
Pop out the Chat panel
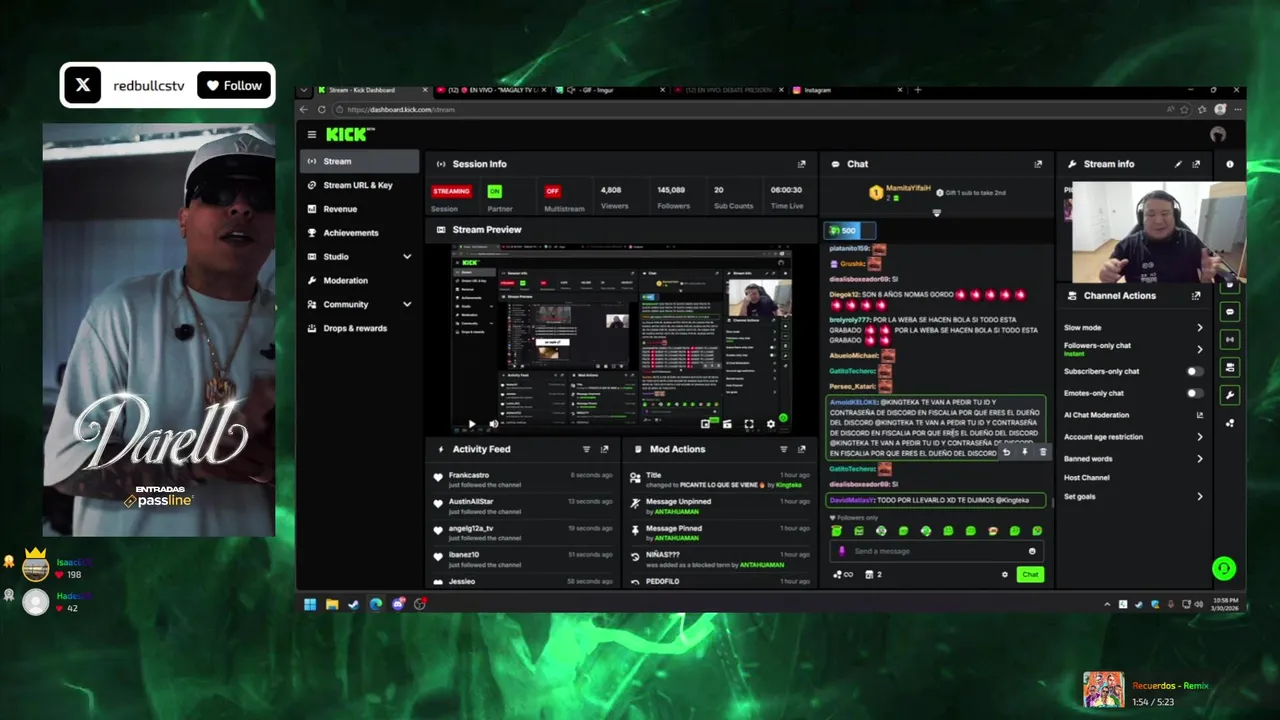coord(1038,164)
